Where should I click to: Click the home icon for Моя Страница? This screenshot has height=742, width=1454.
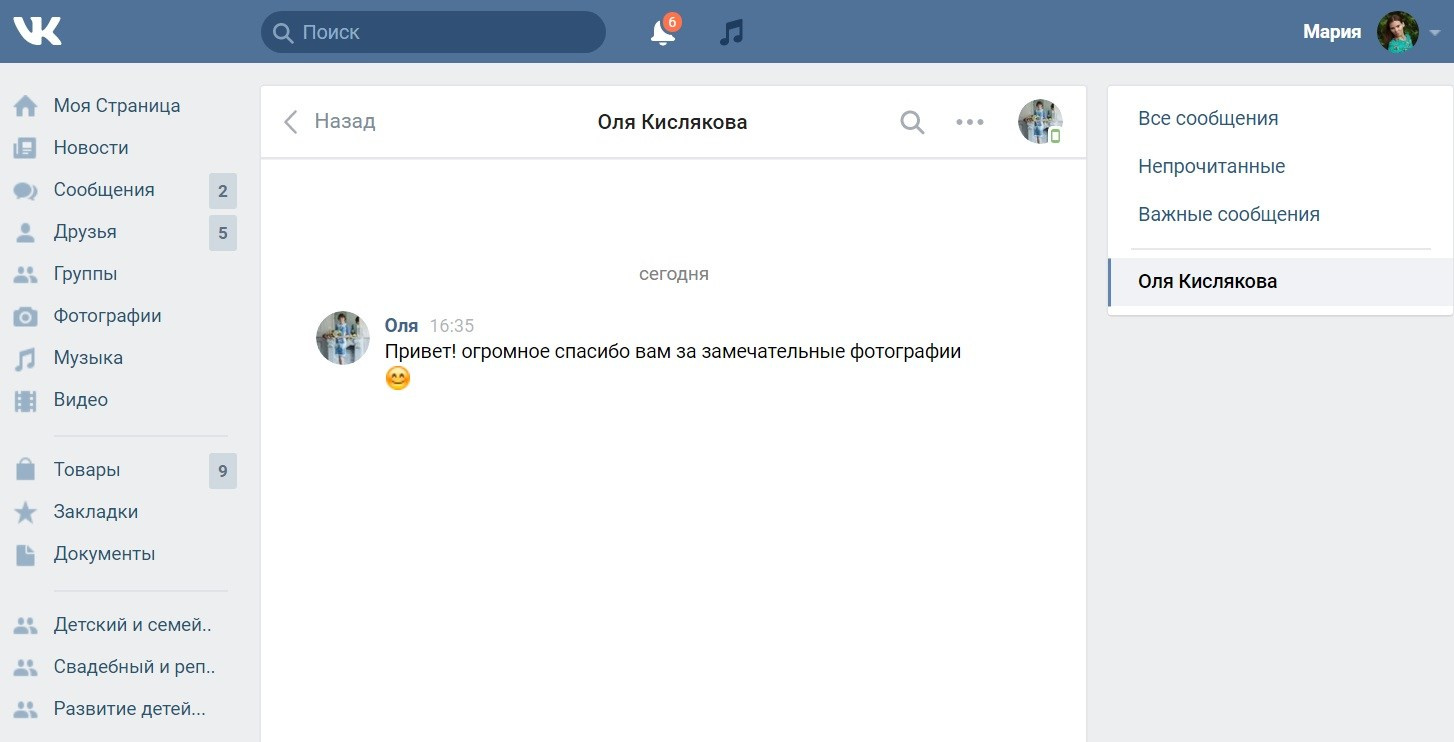pyautogui.click(x=25, y=106)
